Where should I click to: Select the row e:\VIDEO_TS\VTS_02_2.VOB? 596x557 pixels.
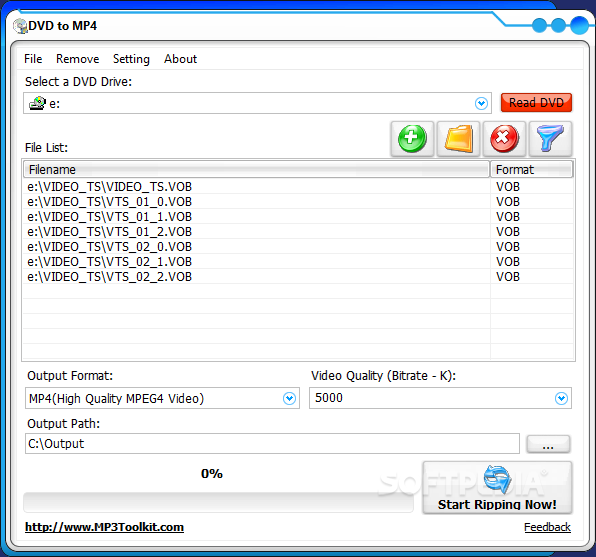pyautogui.click(x=298, y=277)
